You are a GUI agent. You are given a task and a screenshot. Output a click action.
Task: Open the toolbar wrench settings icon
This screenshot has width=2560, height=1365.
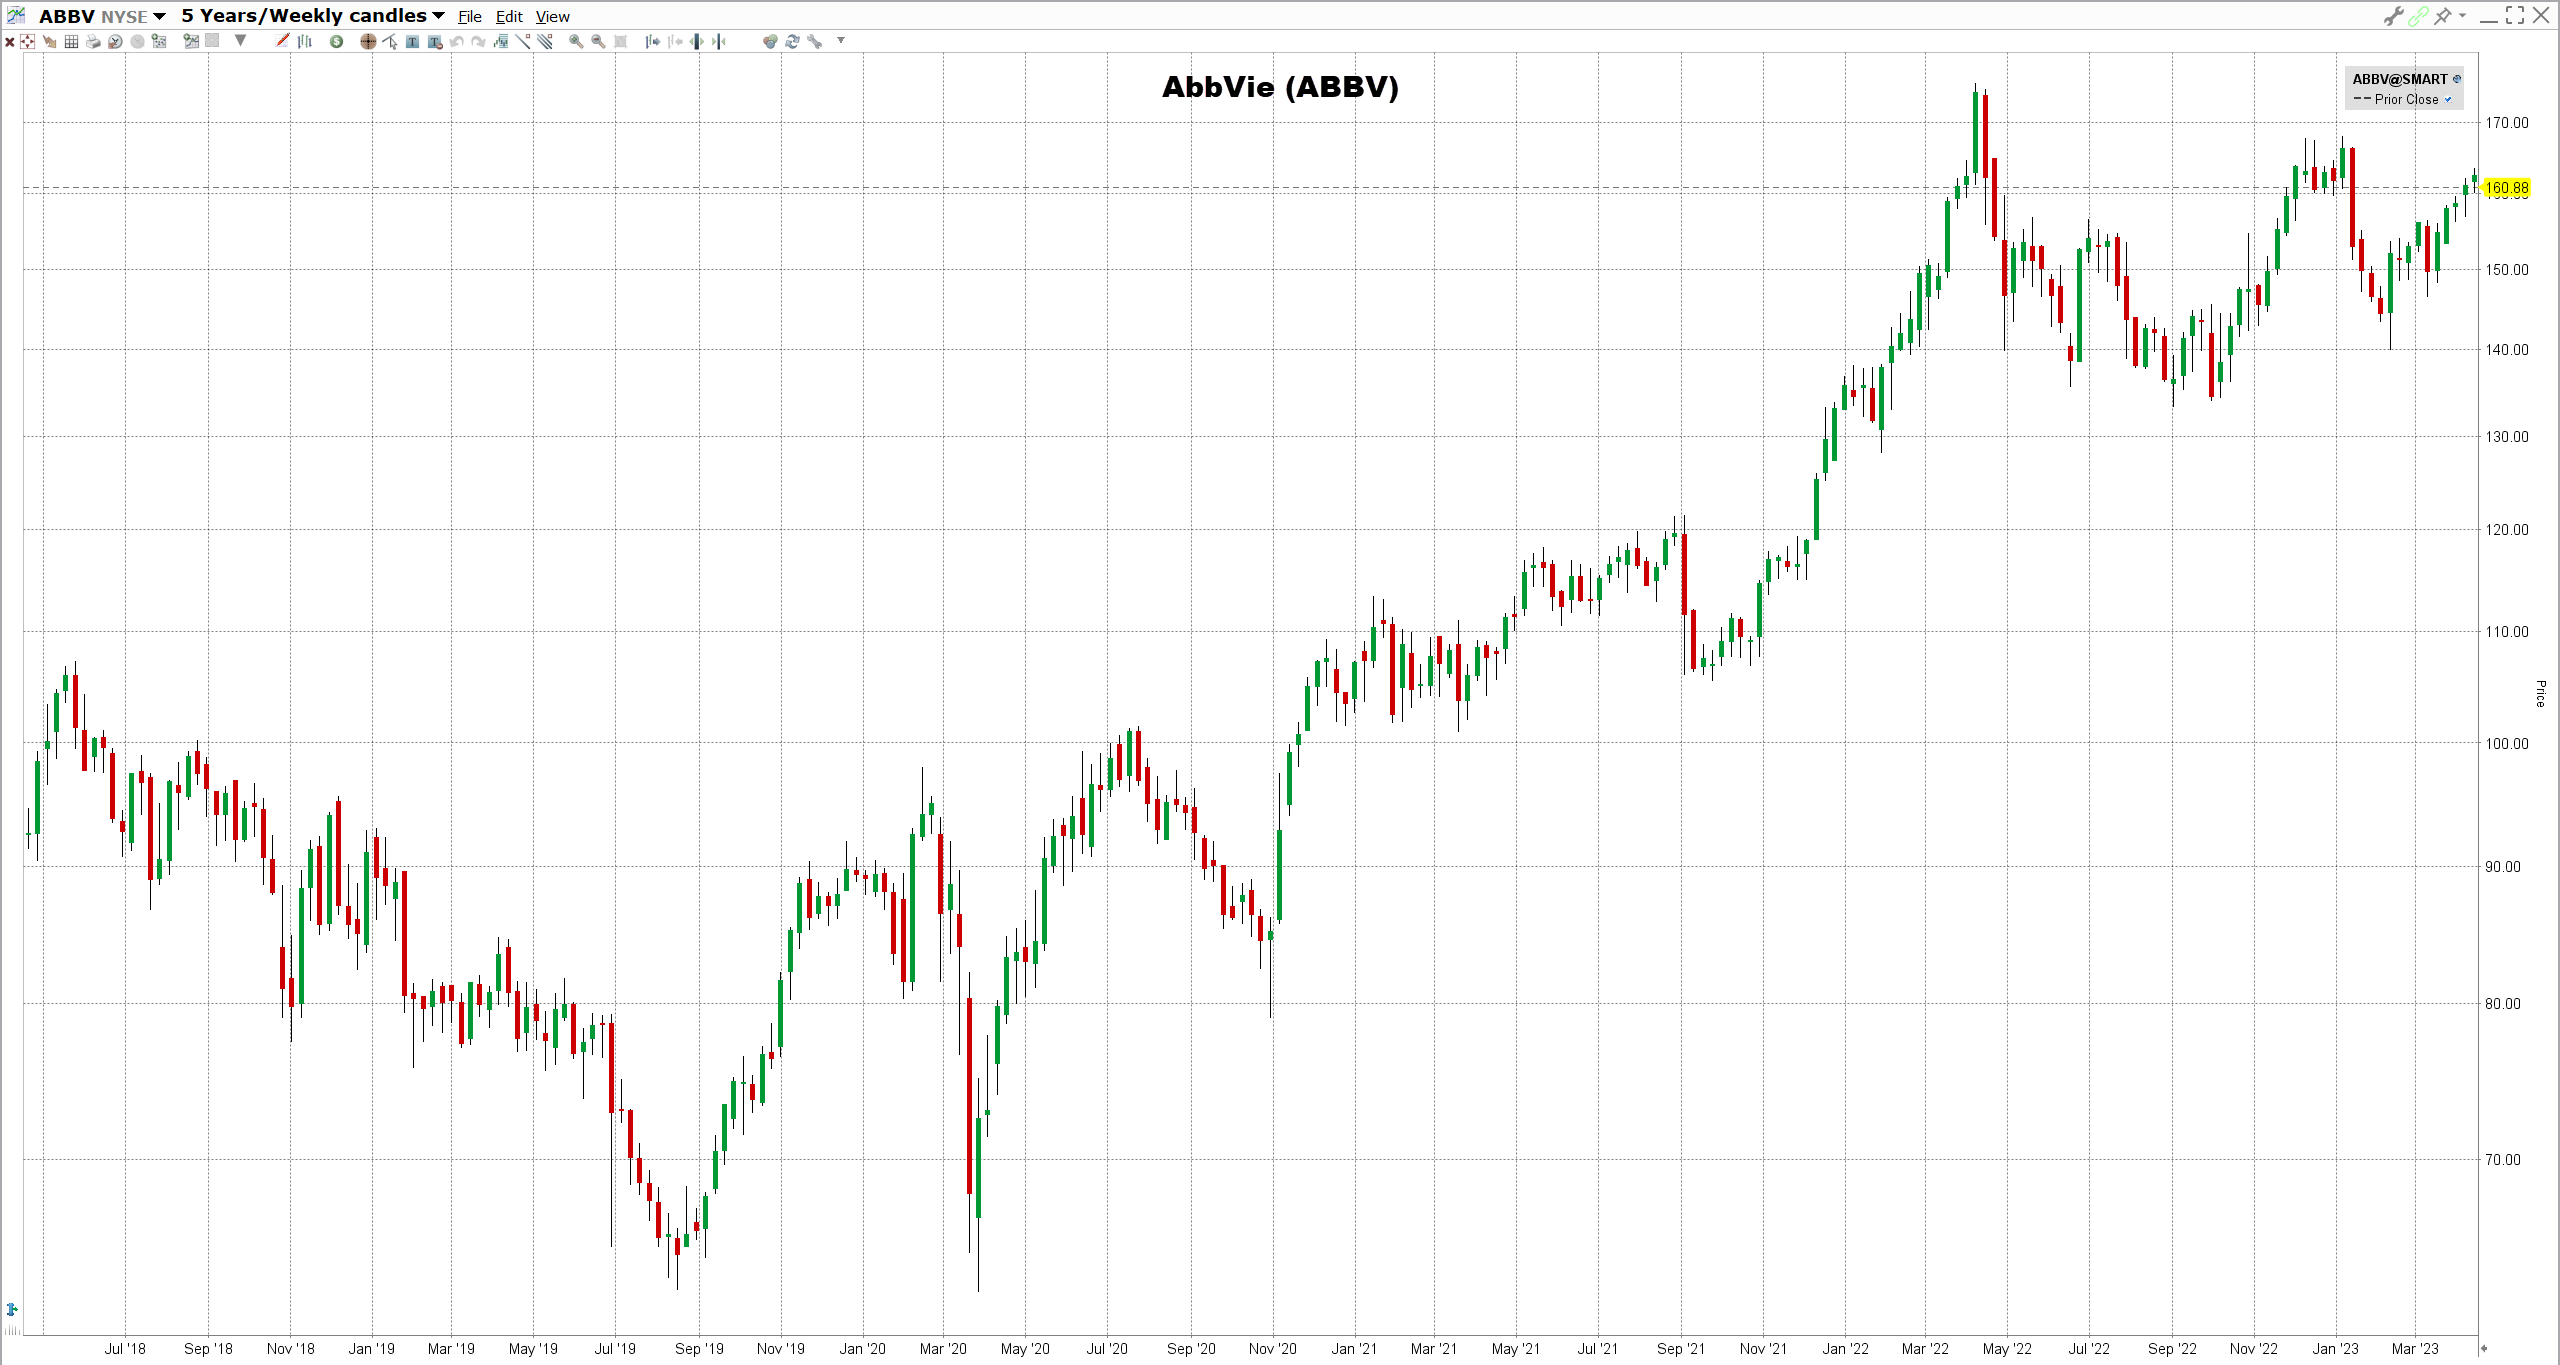pyautogui.click(x=815, y=42)
